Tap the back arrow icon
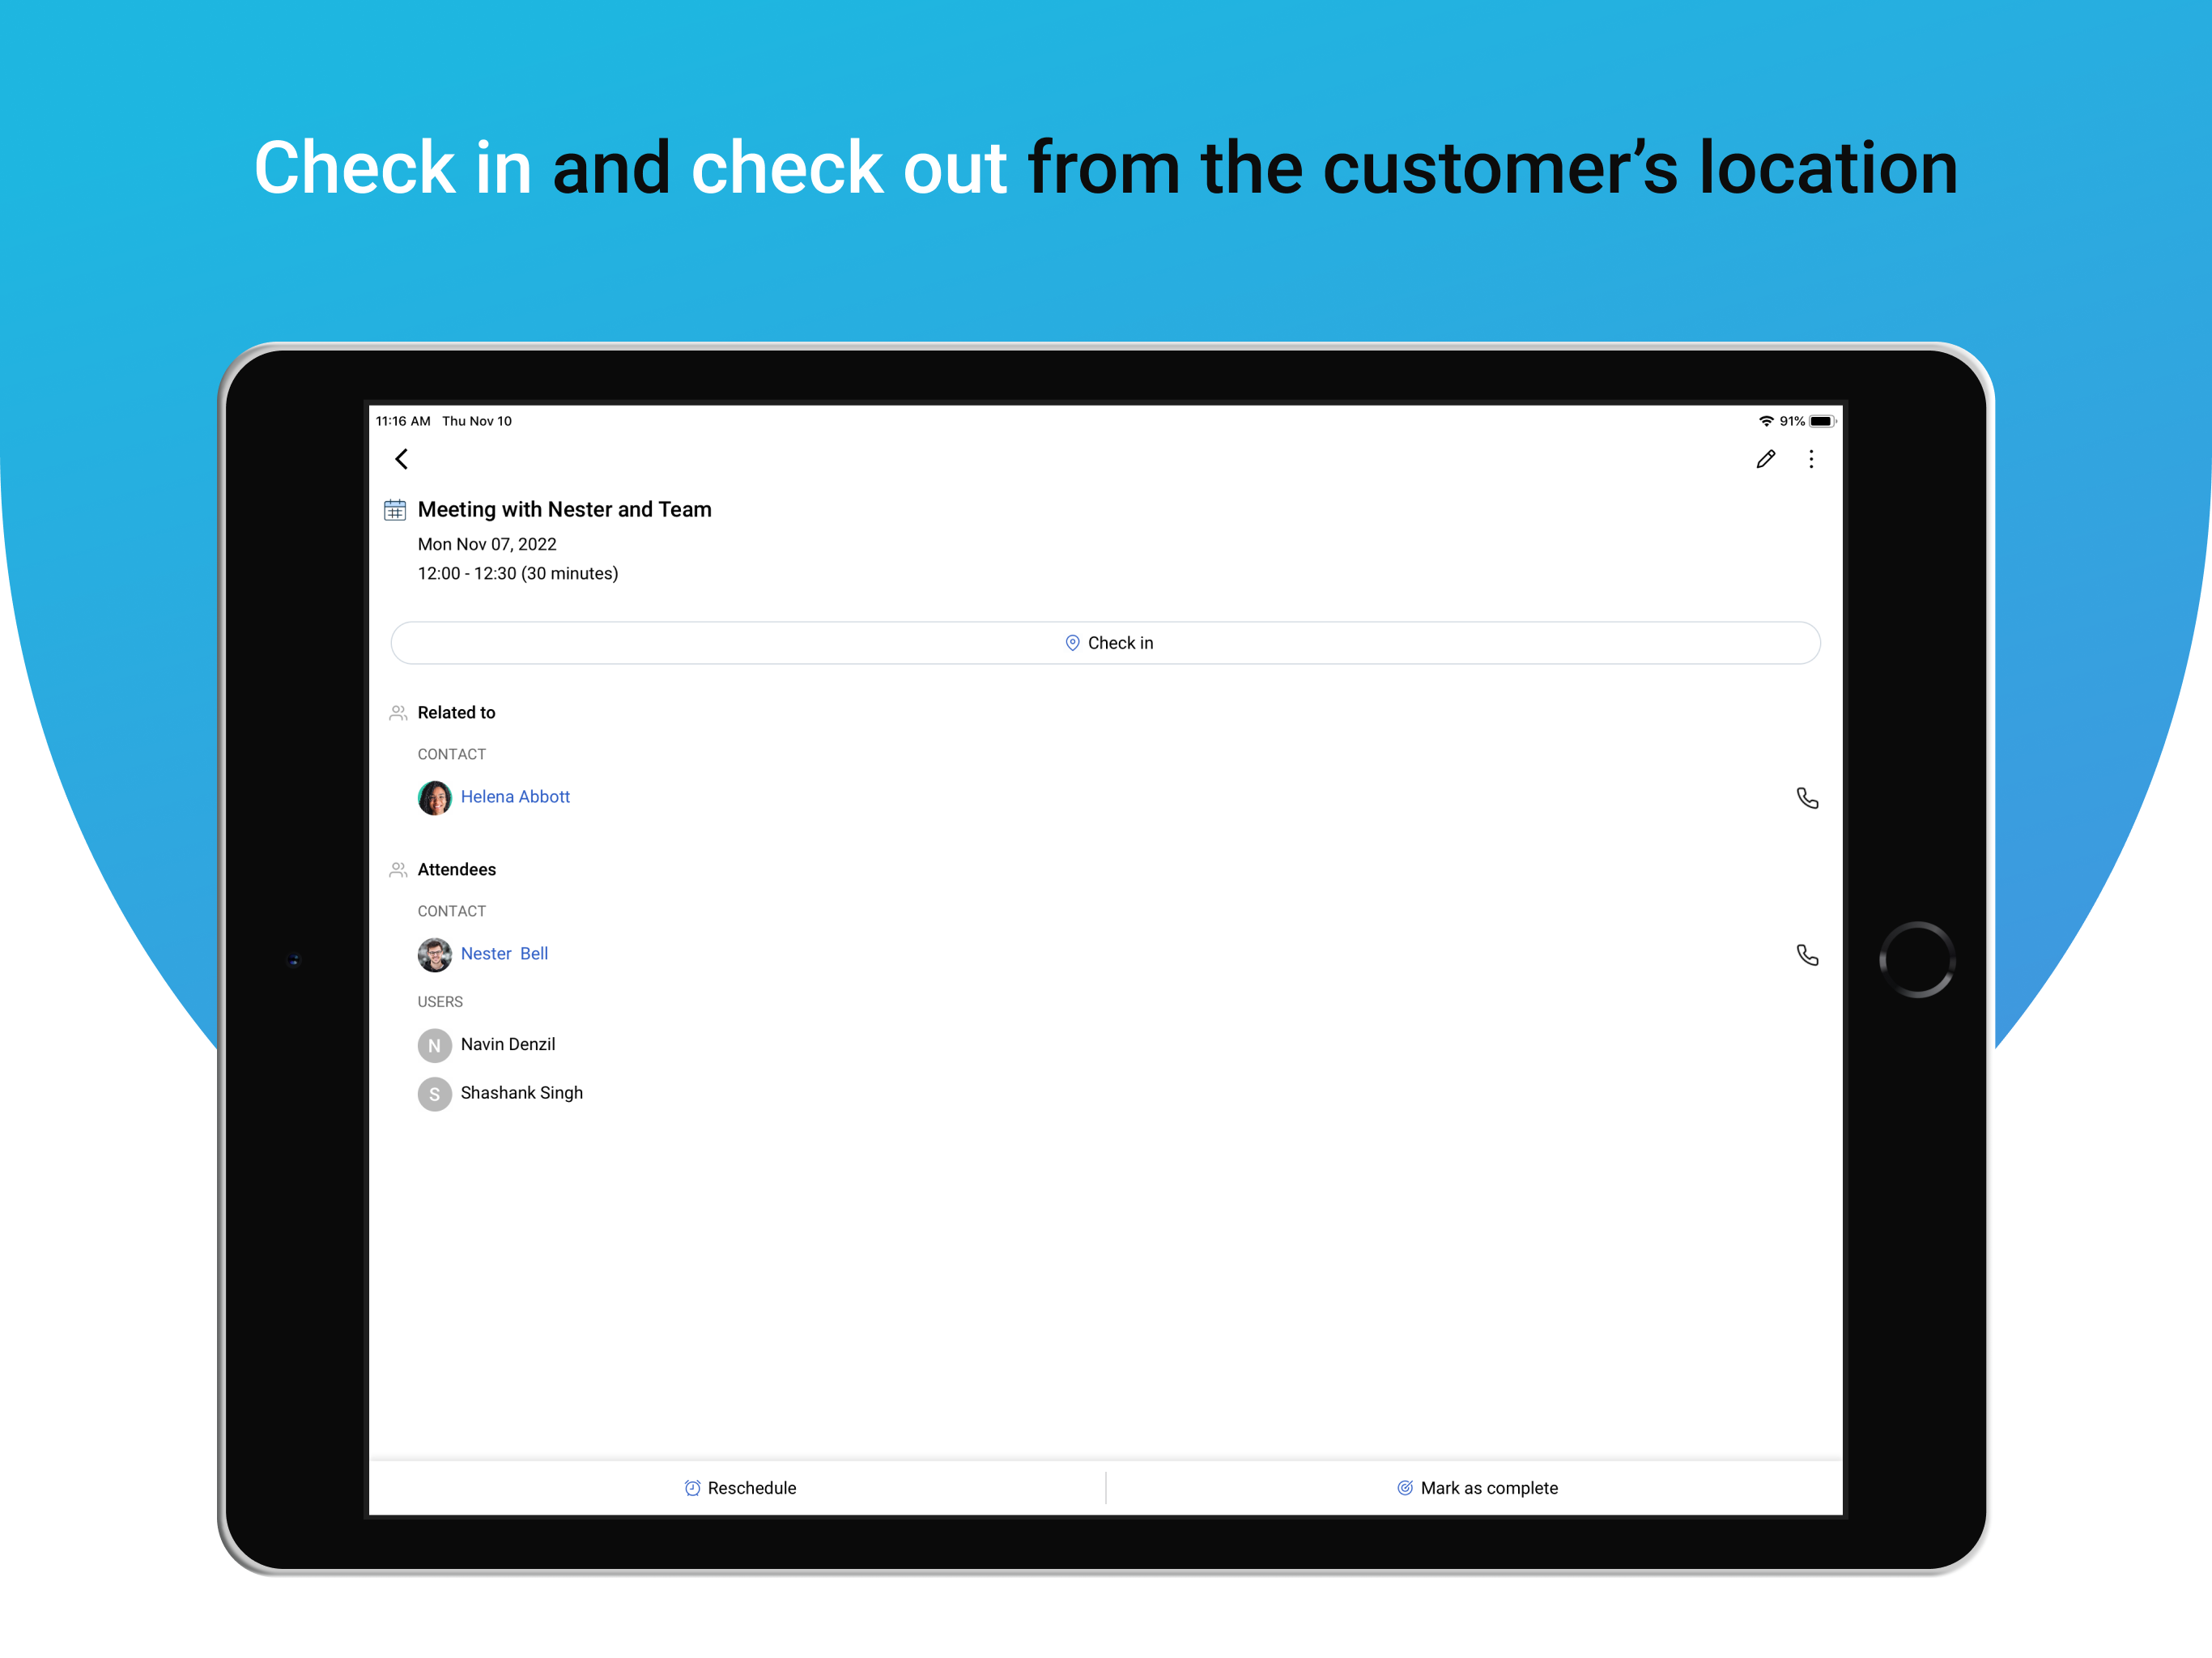 coord(402,459)
